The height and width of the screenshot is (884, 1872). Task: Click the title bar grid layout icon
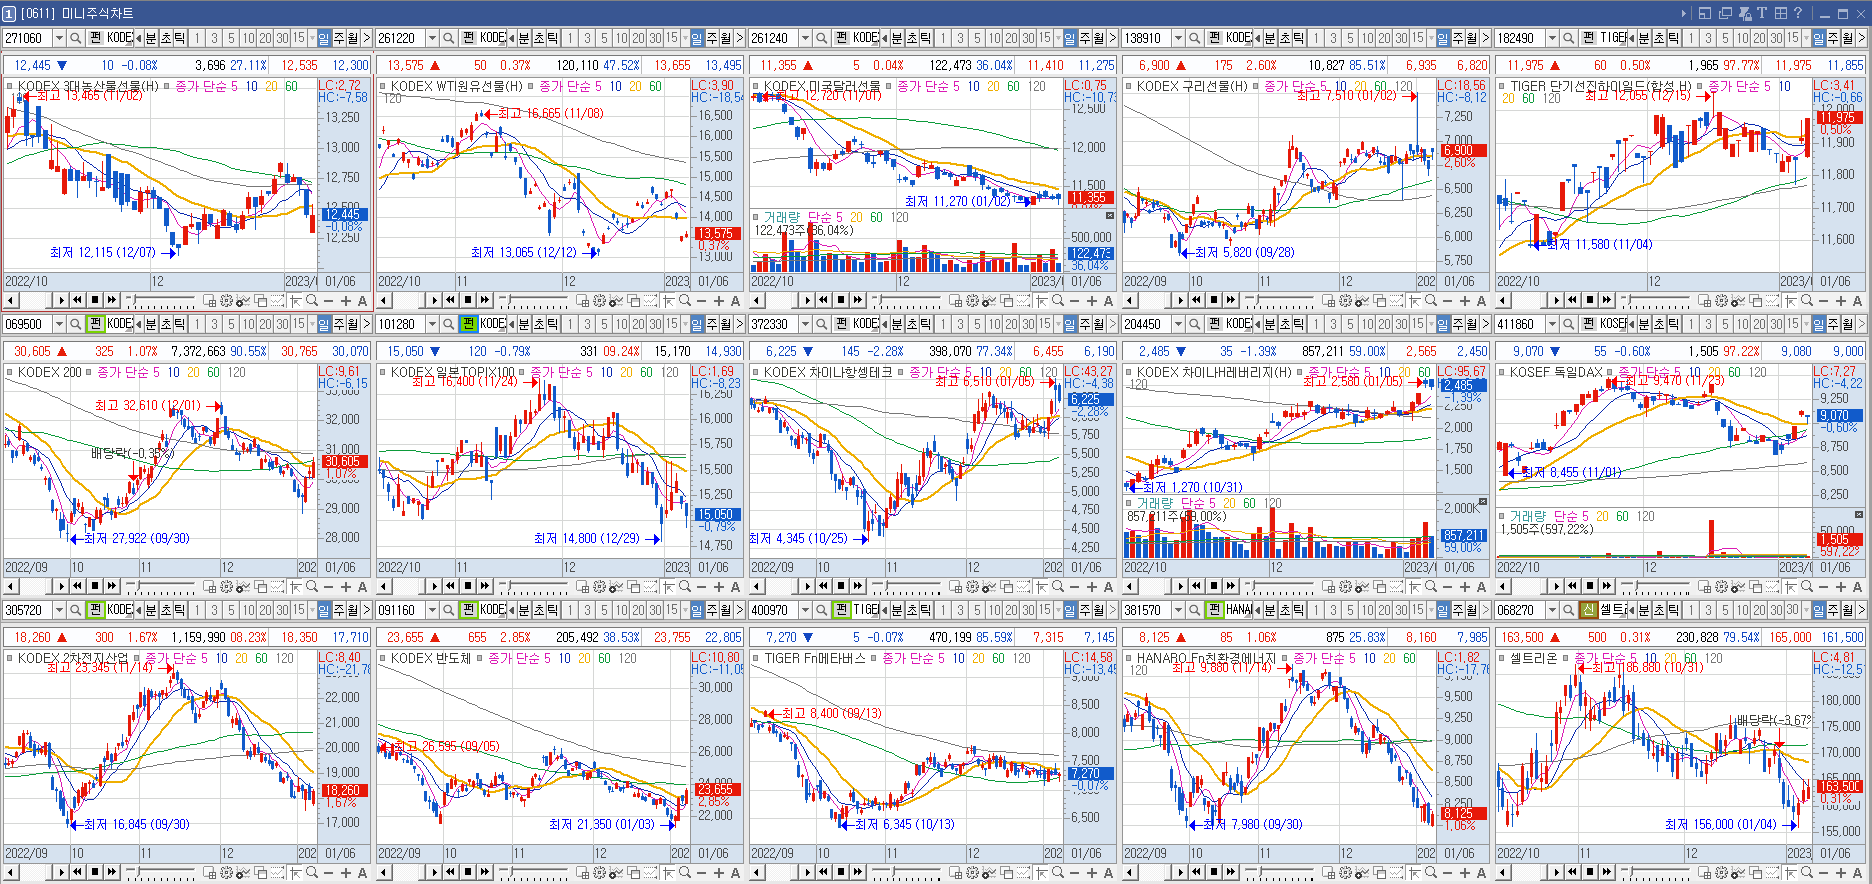[x=1781, y=13]
